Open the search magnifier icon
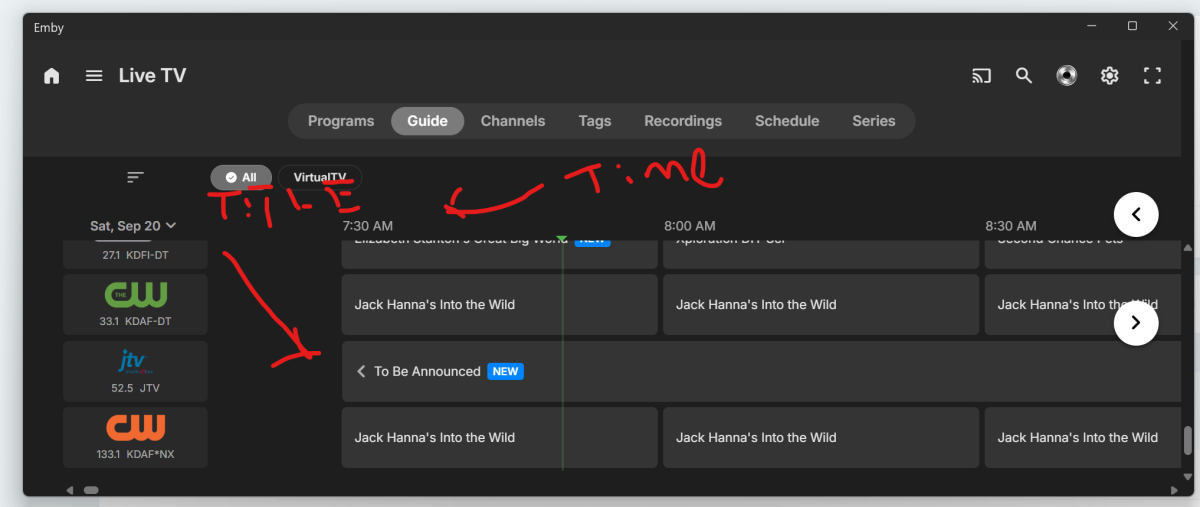 1023,76
